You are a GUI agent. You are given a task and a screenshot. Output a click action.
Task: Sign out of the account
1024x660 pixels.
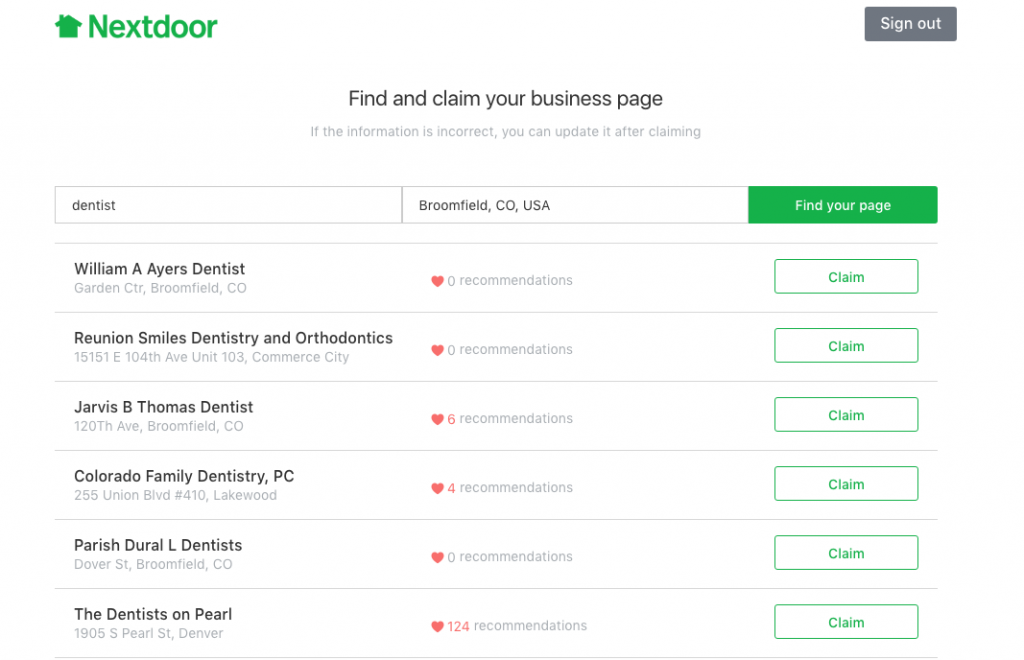click(x=910, y=24)
